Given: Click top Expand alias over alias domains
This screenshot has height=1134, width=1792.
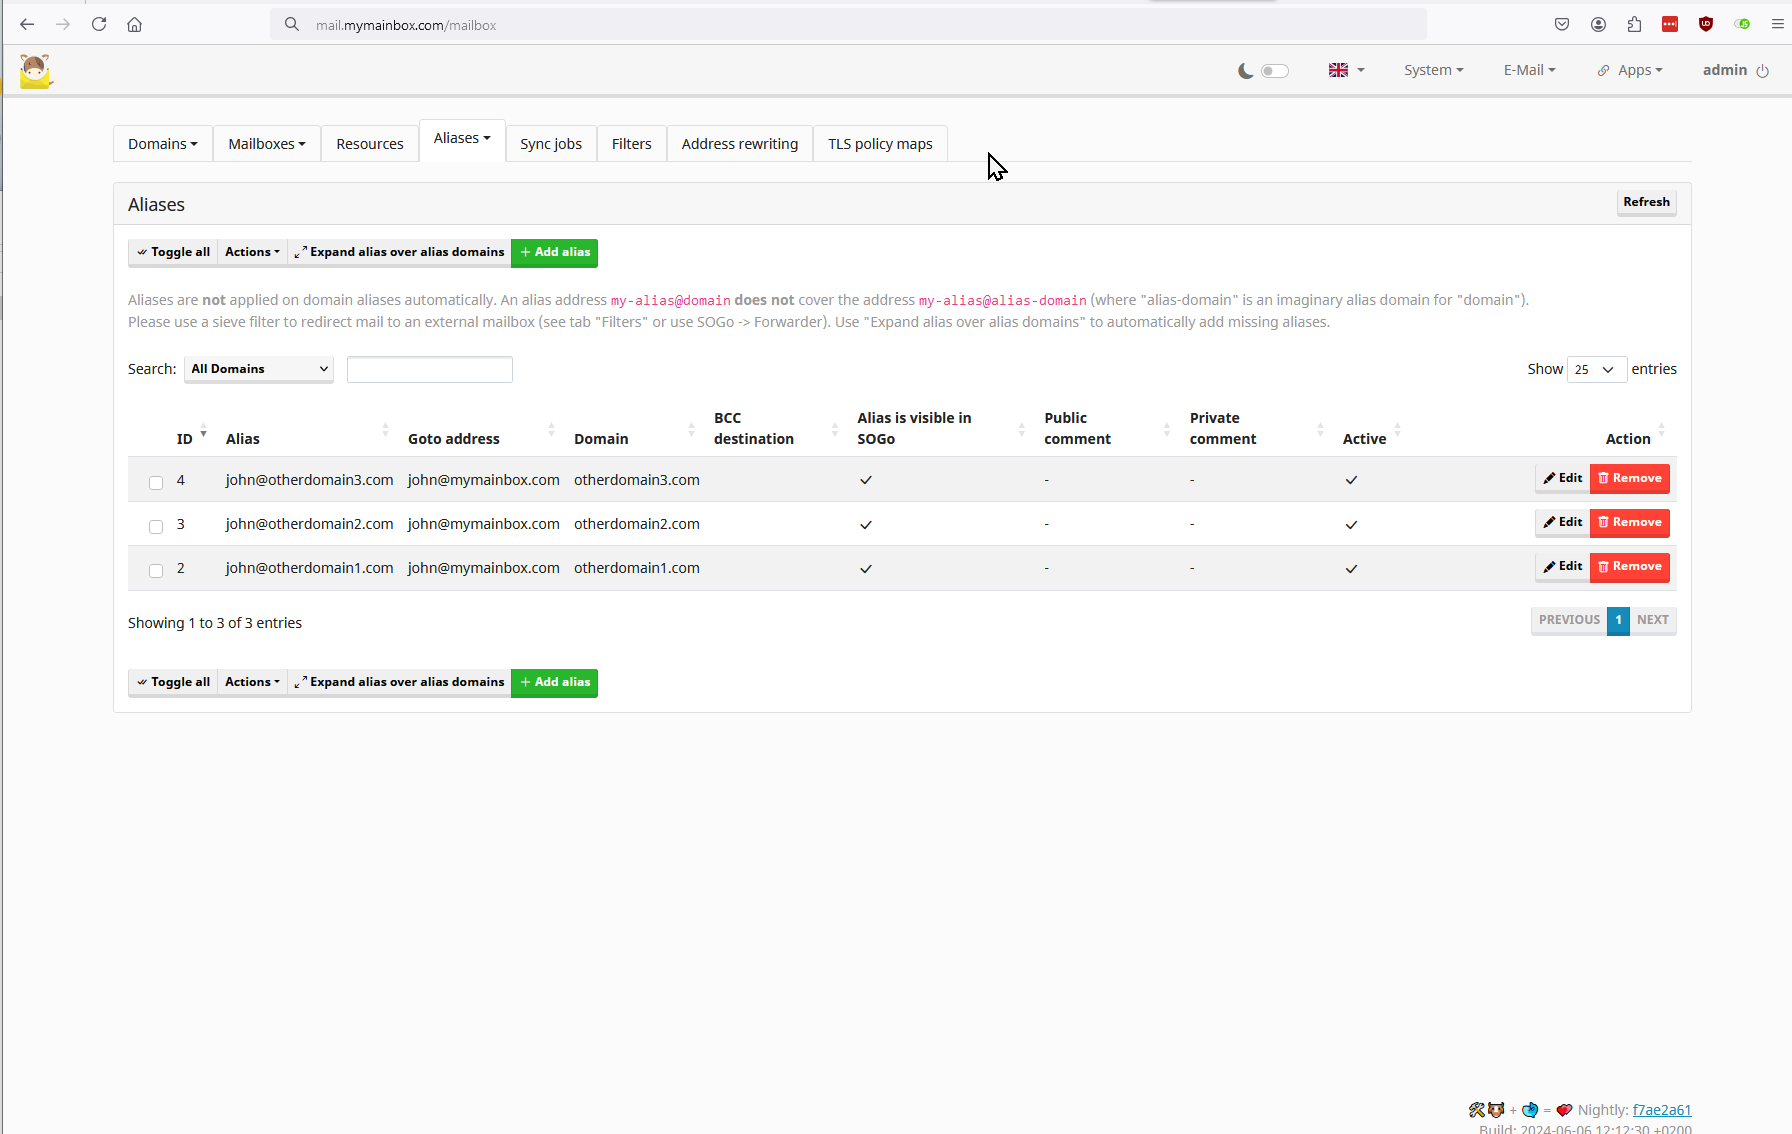Looking at the screenshot, I should coord(399,252).
